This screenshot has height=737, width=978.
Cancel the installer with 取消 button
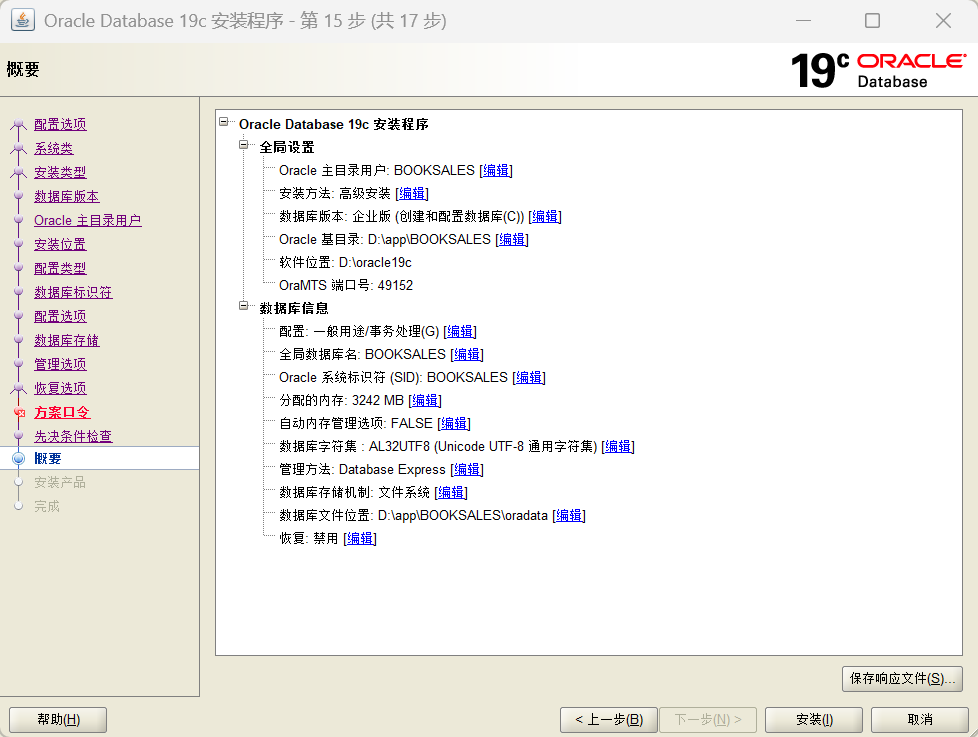coord(920,720)
